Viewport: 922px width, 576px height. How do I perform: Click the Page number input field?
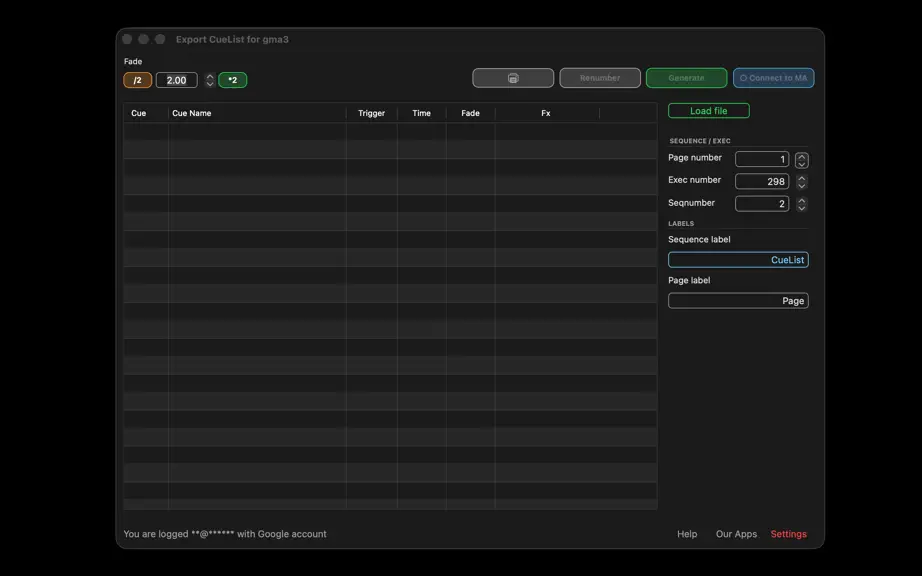(x=761, y=159)
